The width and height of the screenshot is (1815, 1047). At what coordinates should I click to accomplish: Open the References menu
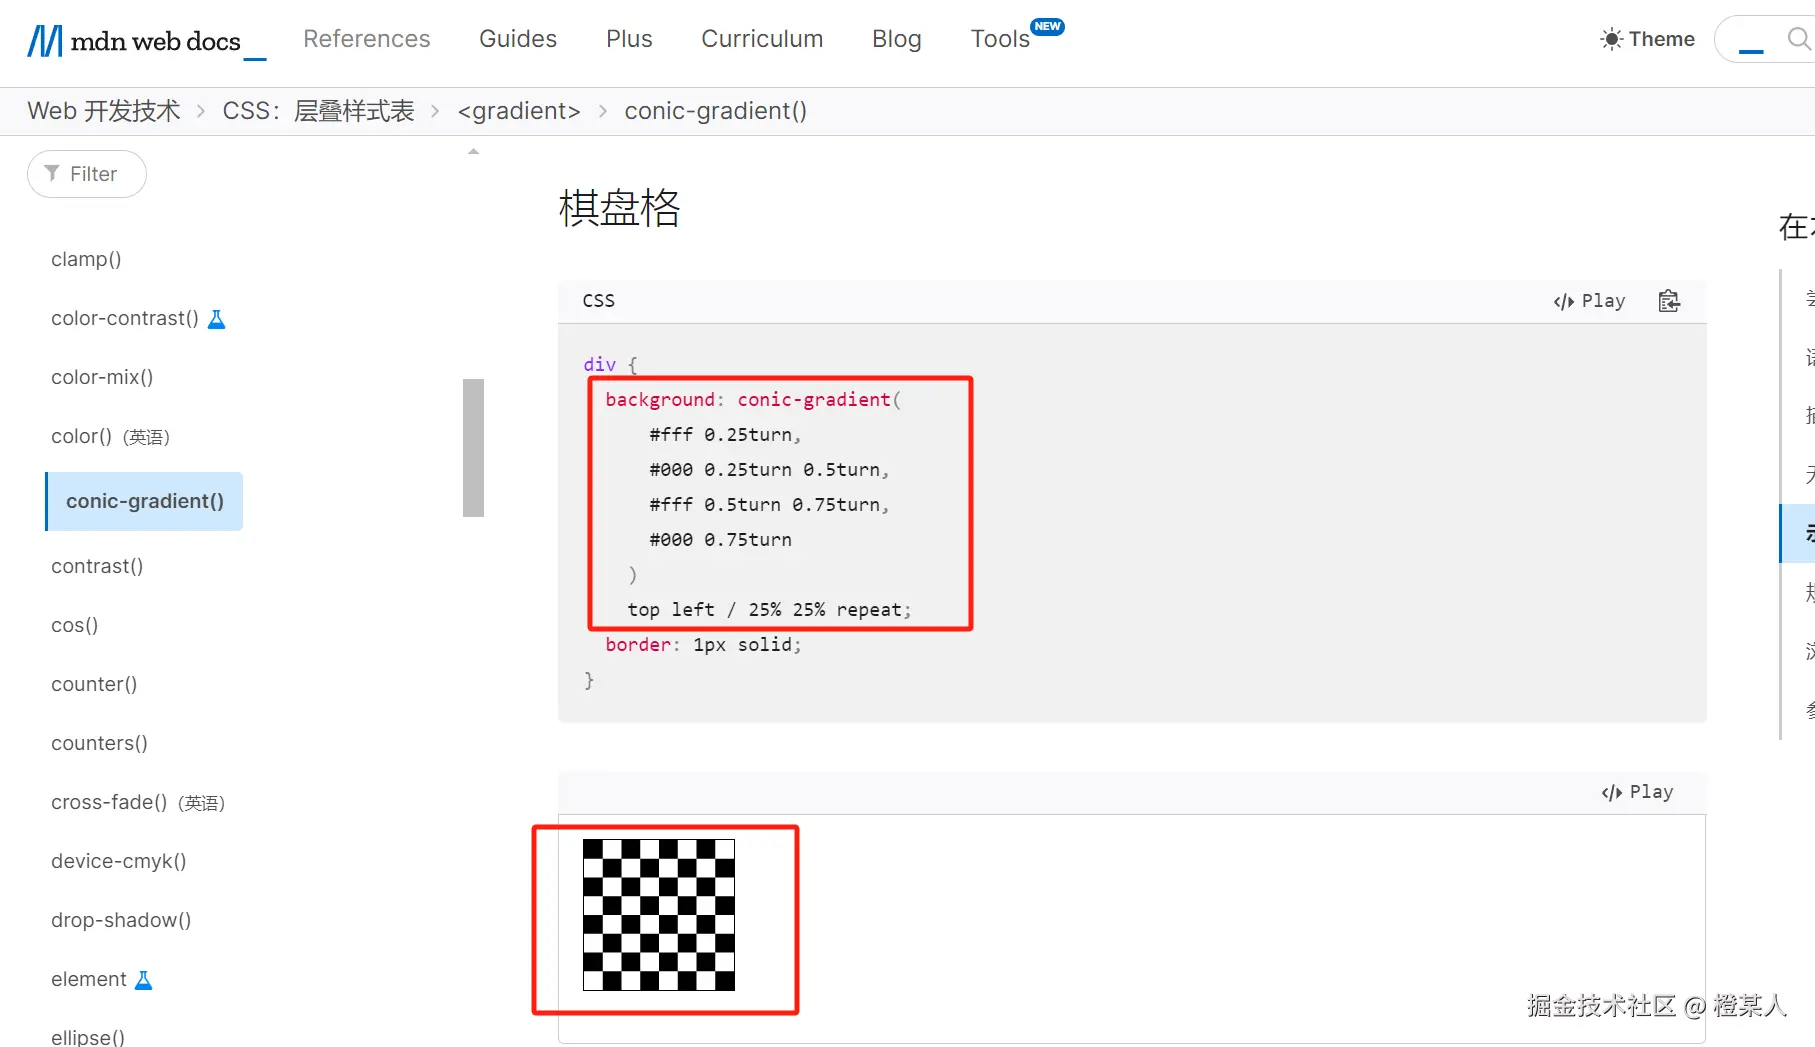(367, 39)
